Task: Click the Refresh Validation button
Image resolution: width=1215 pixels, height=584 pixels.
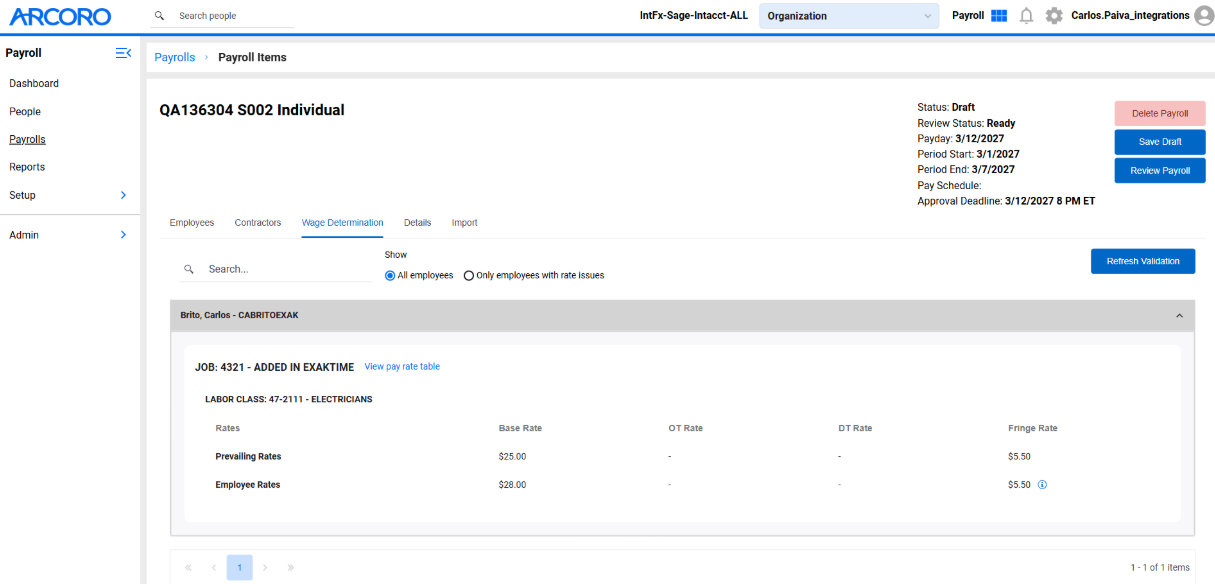Action: click(x=1143, y=262)
